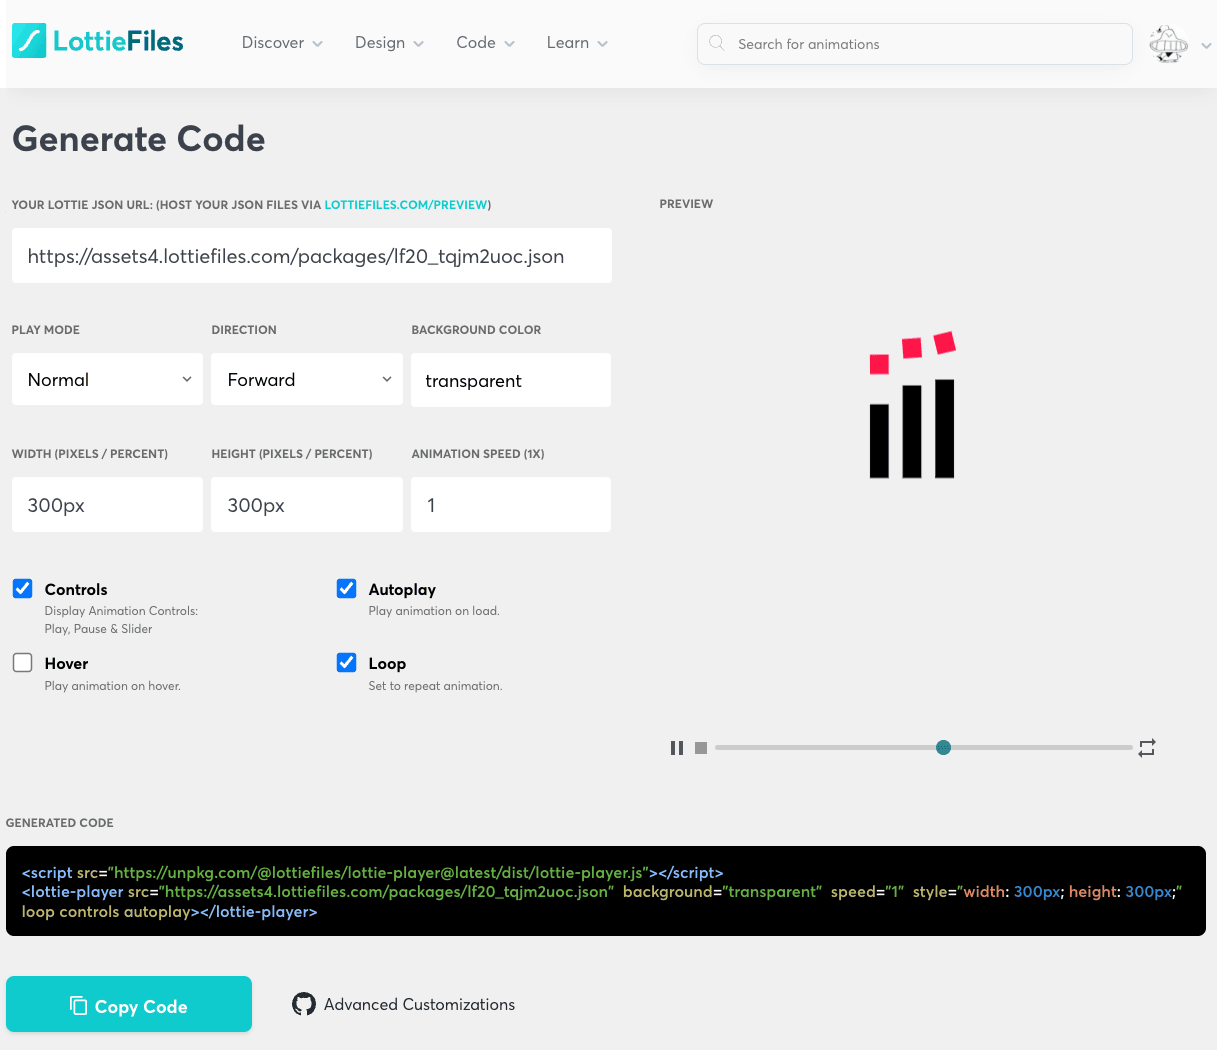Click the Loop label text

point(387,663)
